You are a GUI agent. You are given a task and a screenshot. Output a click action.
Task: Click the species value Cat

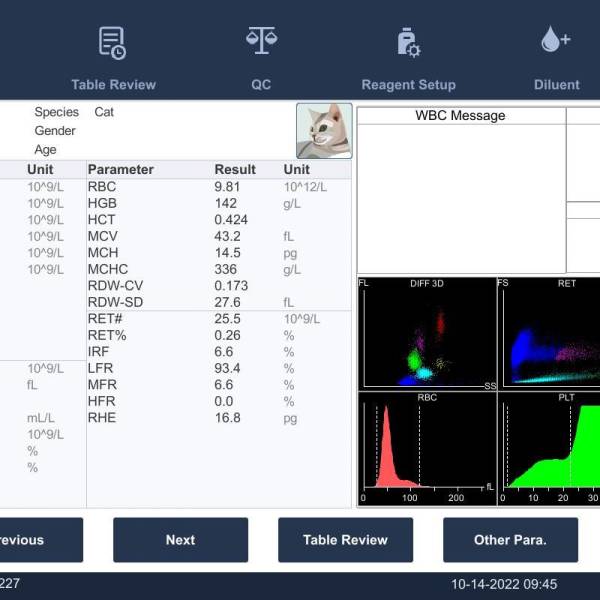[104, 112]
